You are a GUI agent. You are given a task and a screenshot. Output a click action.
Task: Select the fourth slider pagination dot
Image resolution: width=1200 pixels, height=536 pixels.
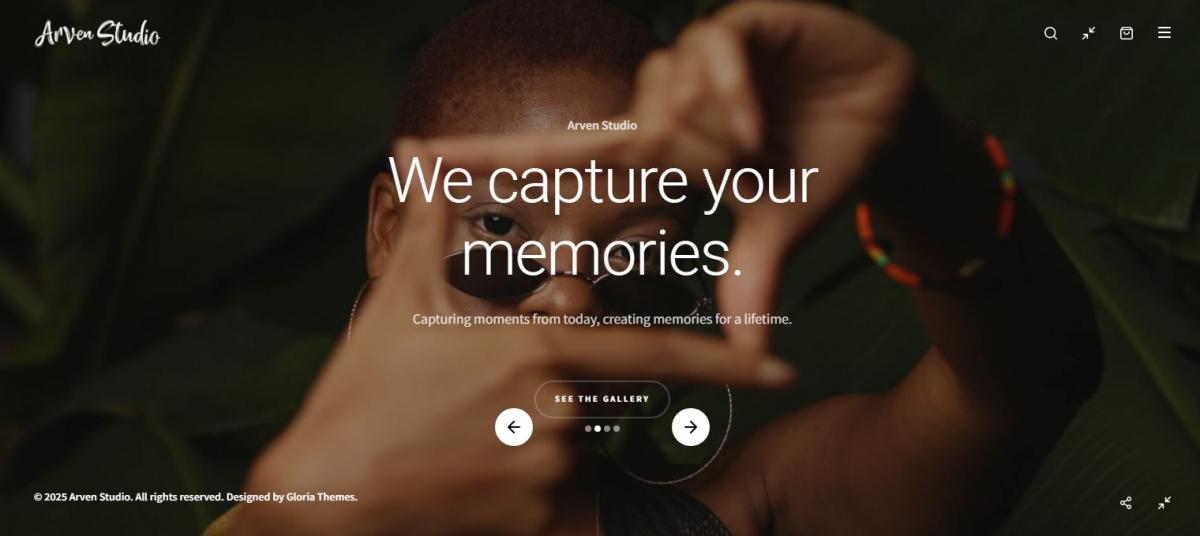tap(616, 428)
